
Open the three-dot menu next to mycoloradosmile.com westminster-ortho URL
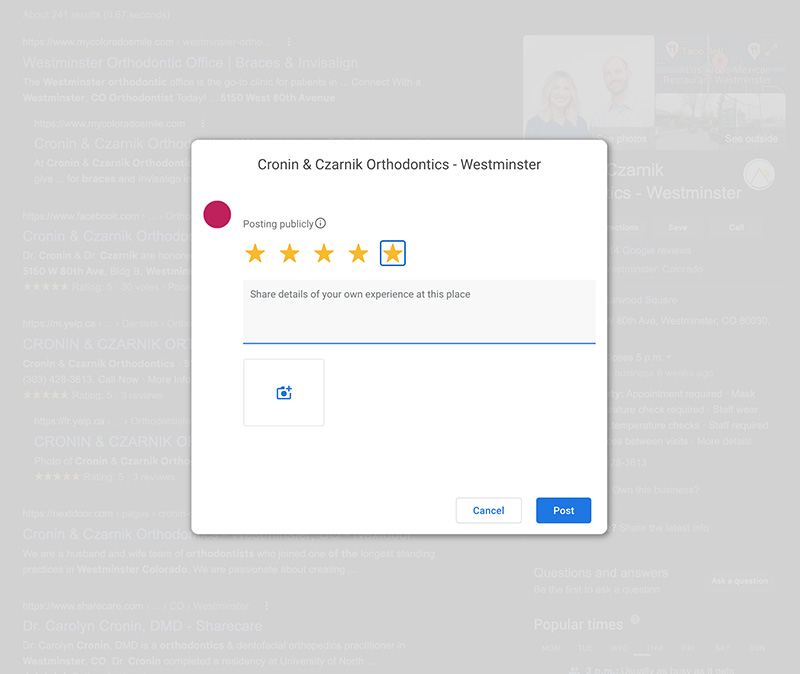pos(289,42)
